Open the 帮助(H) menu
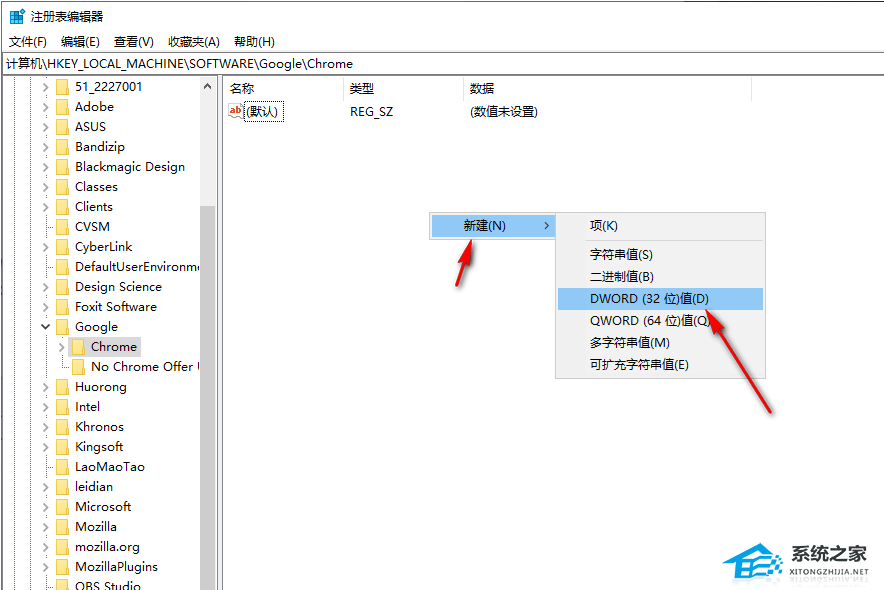The image size is (884, 590). 254,42
